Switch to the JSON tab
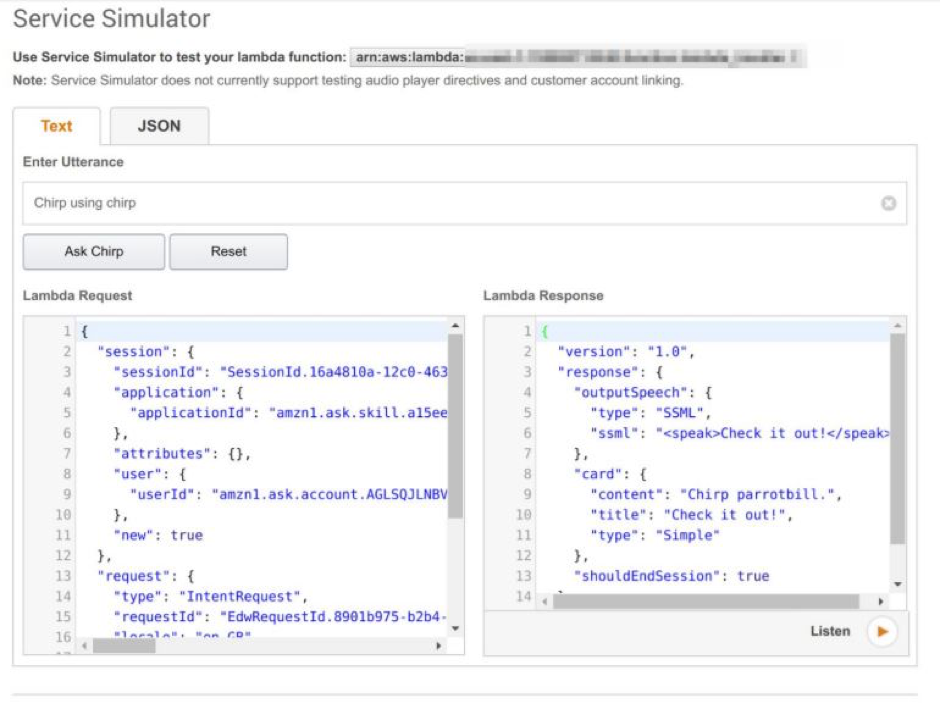Image resolution: width=940 pixels, height=709 pixels. click(x=158, y=126)
